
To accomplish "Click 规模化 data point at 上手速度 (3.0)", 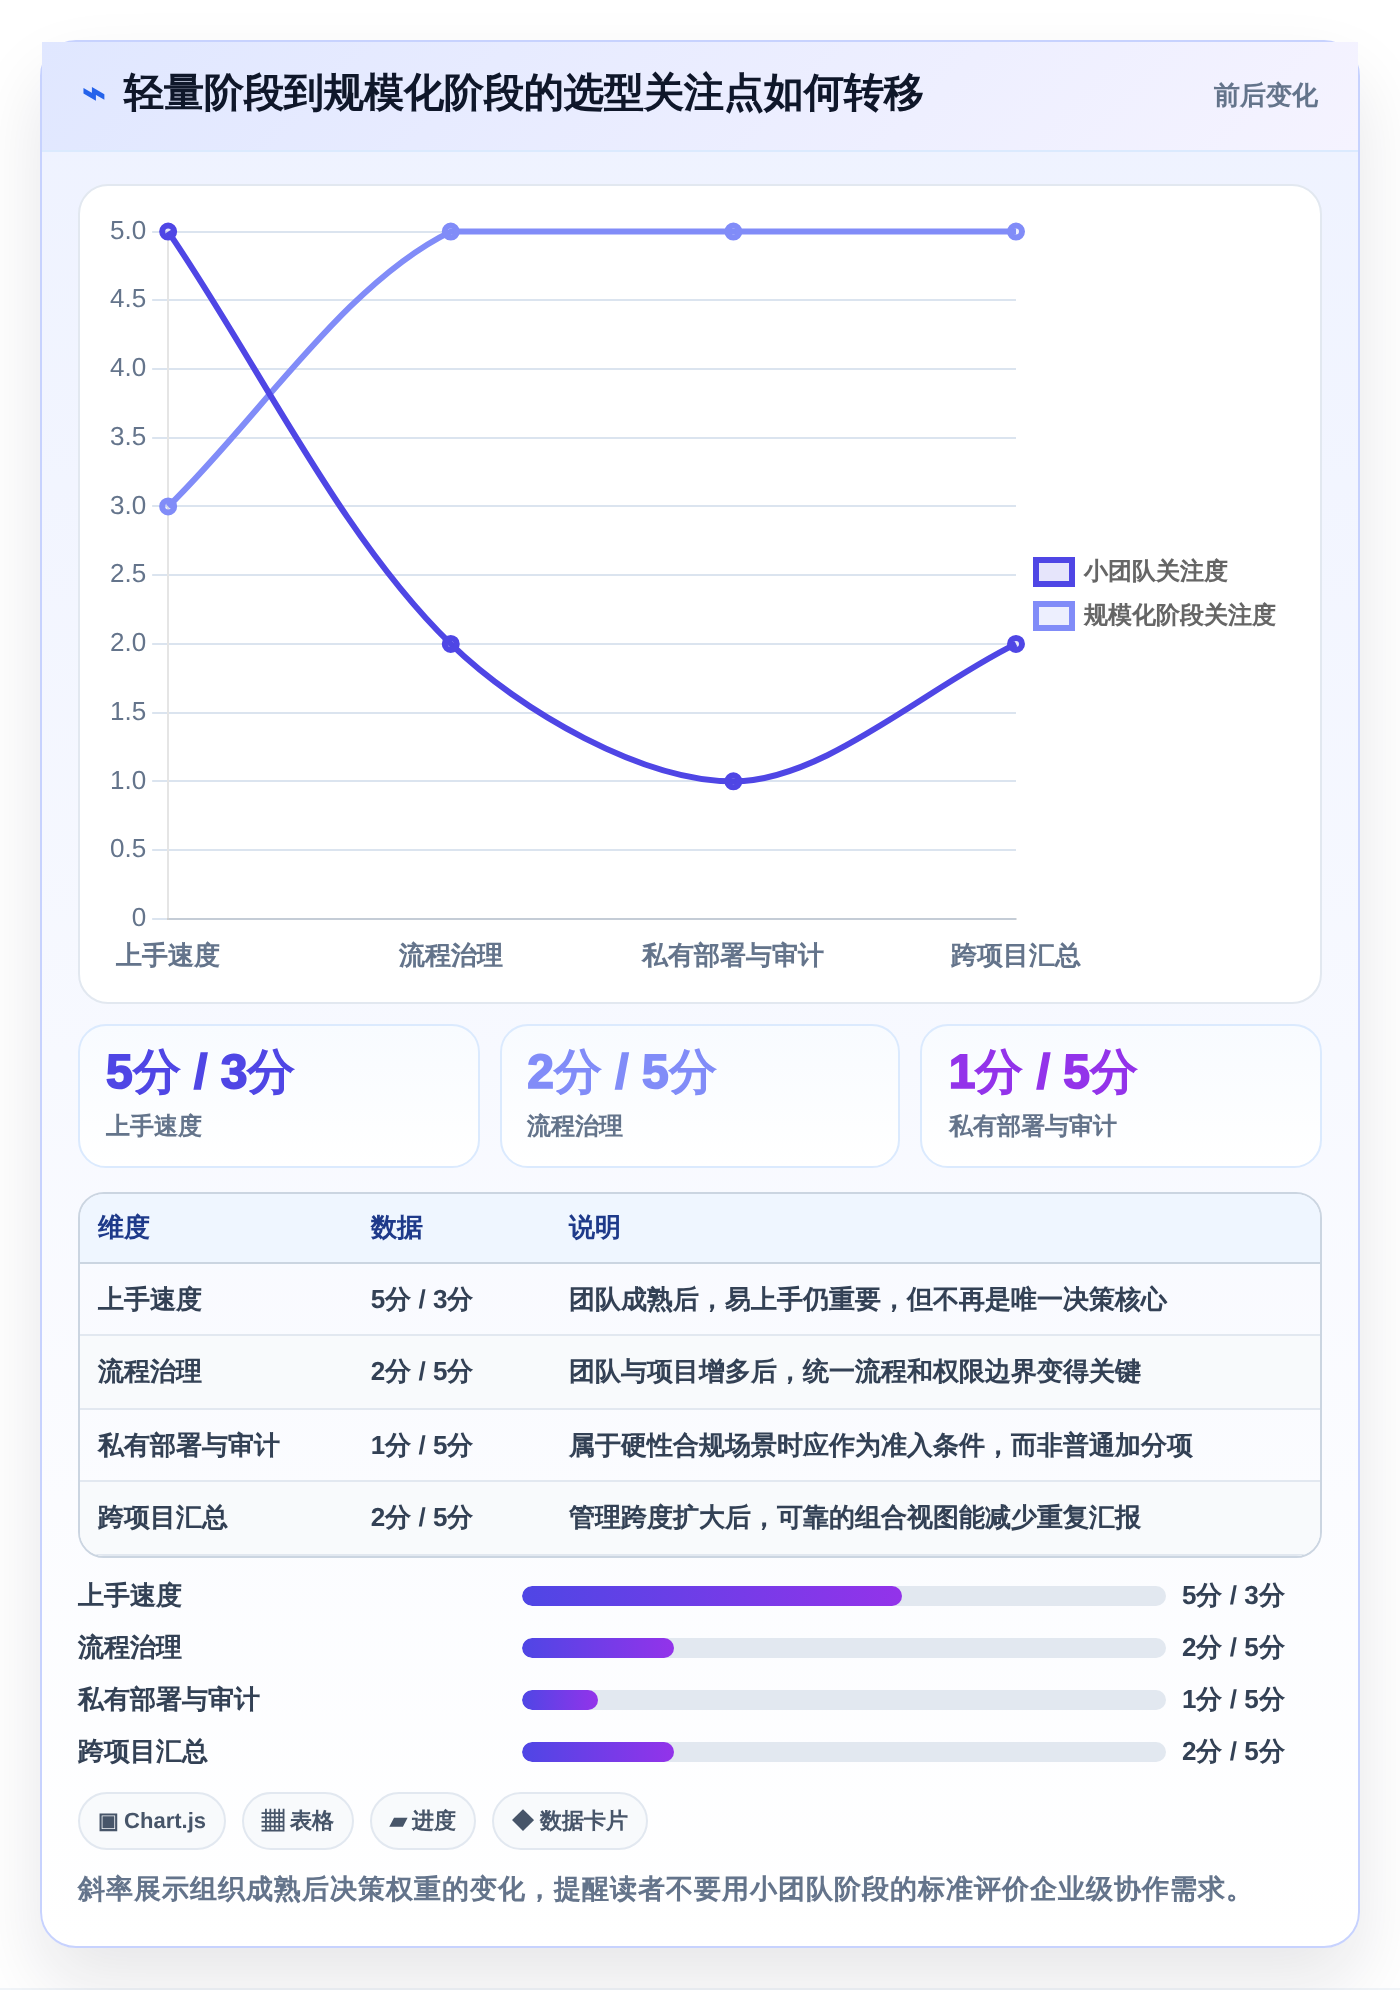I will point(168,506).
